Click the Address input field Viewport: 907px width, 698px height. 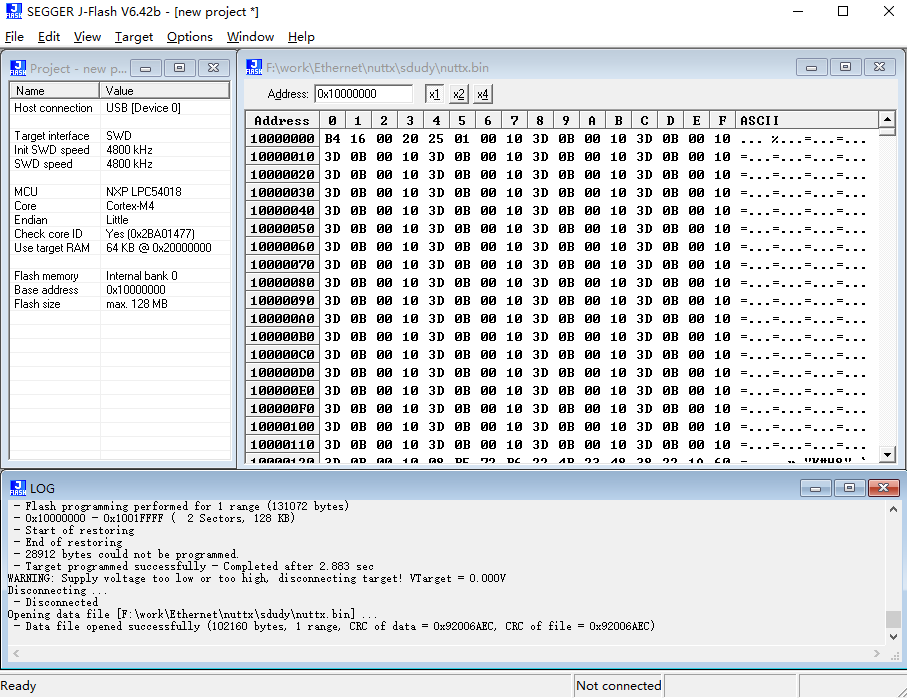(364, 94)
